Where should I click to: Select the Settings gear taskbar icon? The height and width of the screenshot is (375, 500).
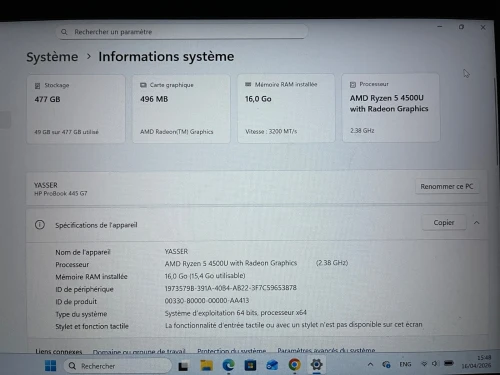tap(316, 365)
